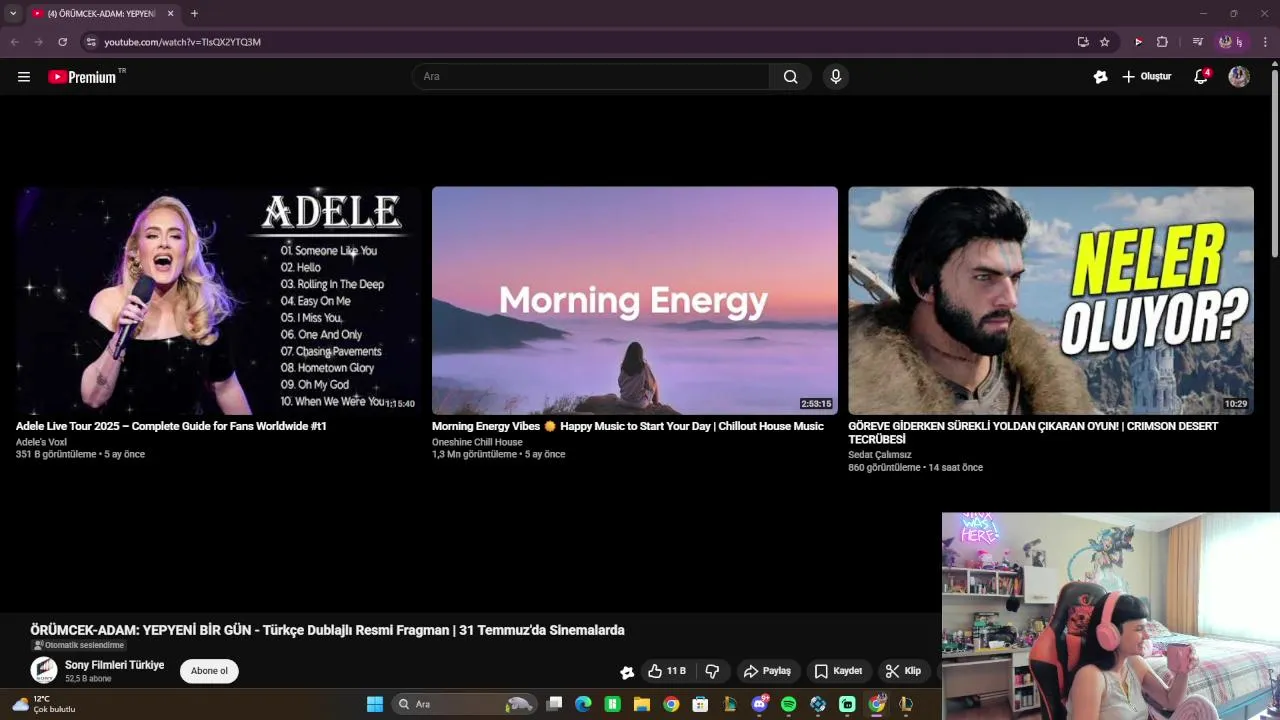
Task: Open the Windows Start menu
Action: (375, 704)
